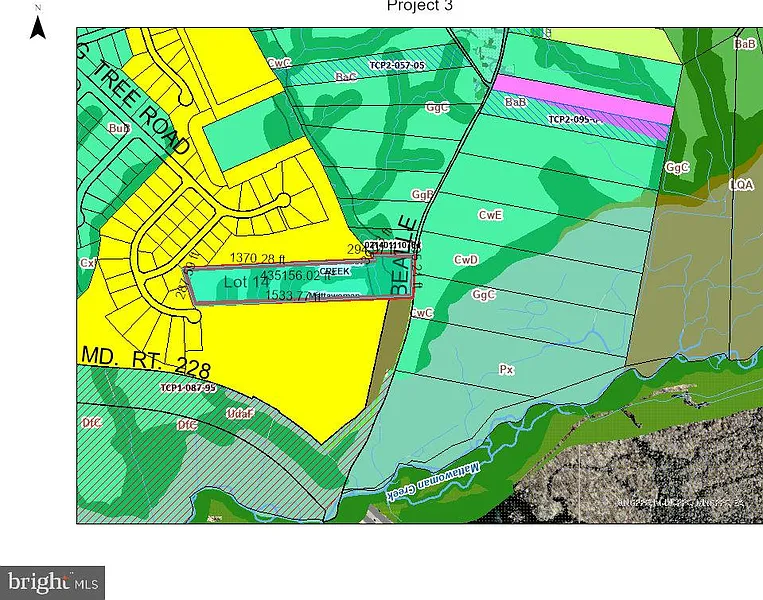The image size is (763, 600).
Task: Click the CwD soil label
Action: 466,260
